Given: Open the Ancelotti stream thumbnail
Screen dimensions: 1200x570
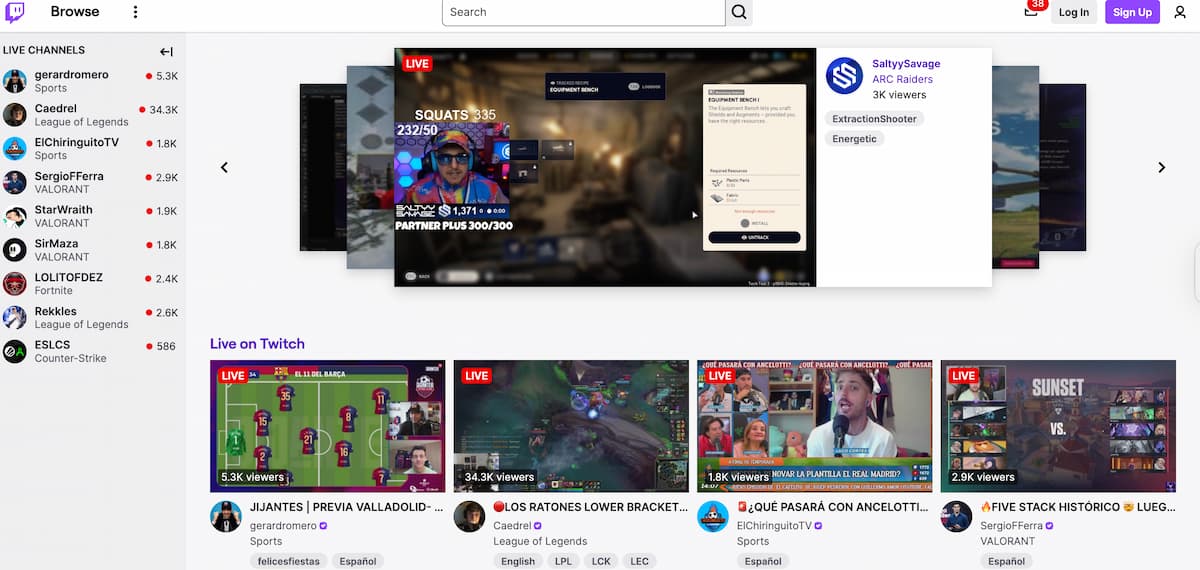Looking at the screenshot, I should (814, 426).
